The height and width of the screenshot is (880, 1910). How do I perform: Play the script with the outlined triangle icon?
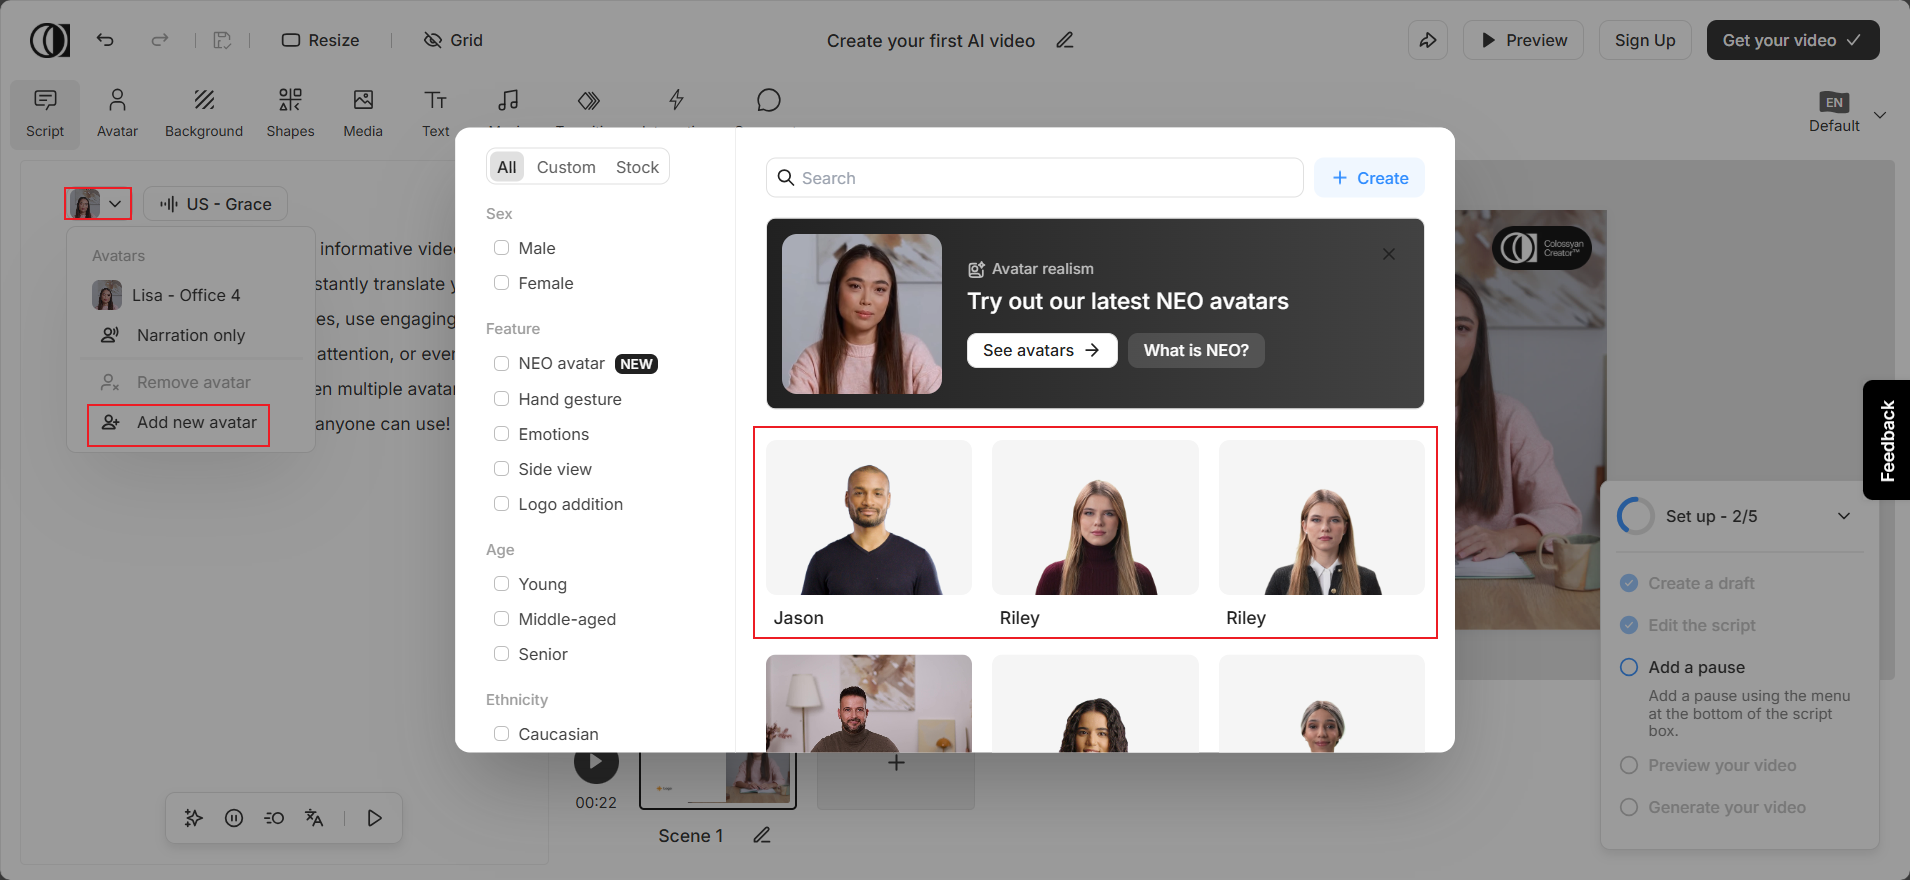pos(375,818)
